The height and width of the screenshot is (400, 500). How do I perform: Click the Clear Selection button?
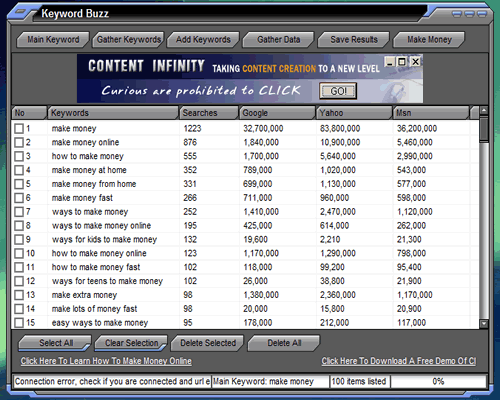click(x=131, y=343)
